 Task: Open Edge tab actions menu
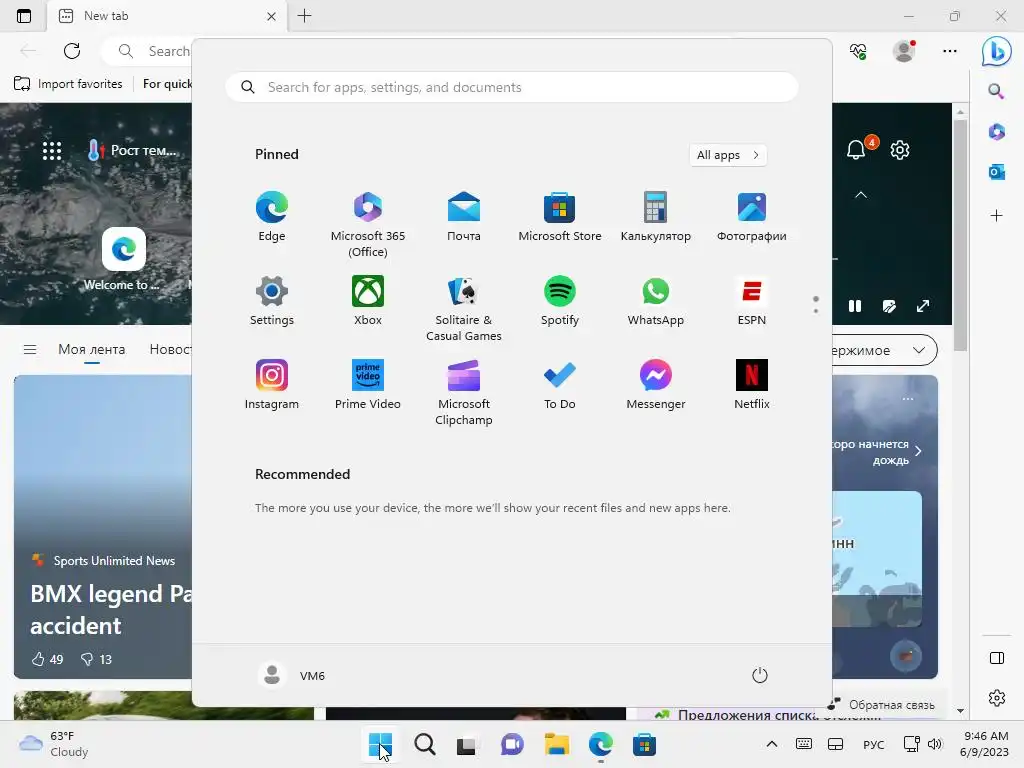(x=24, y=16)
